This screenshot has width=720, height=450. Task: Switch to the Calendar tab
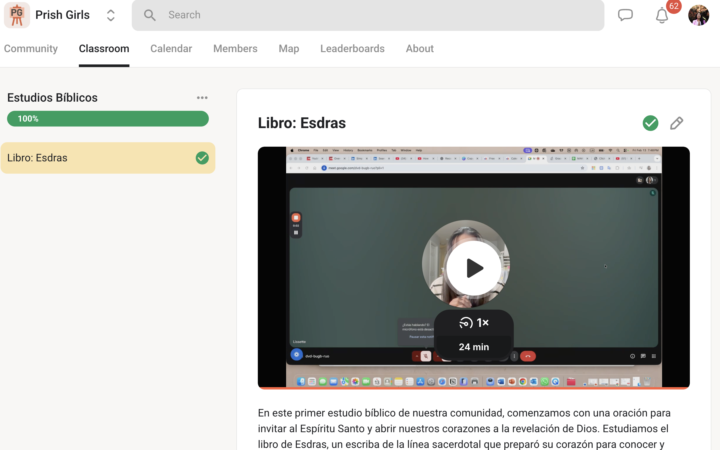171,49
